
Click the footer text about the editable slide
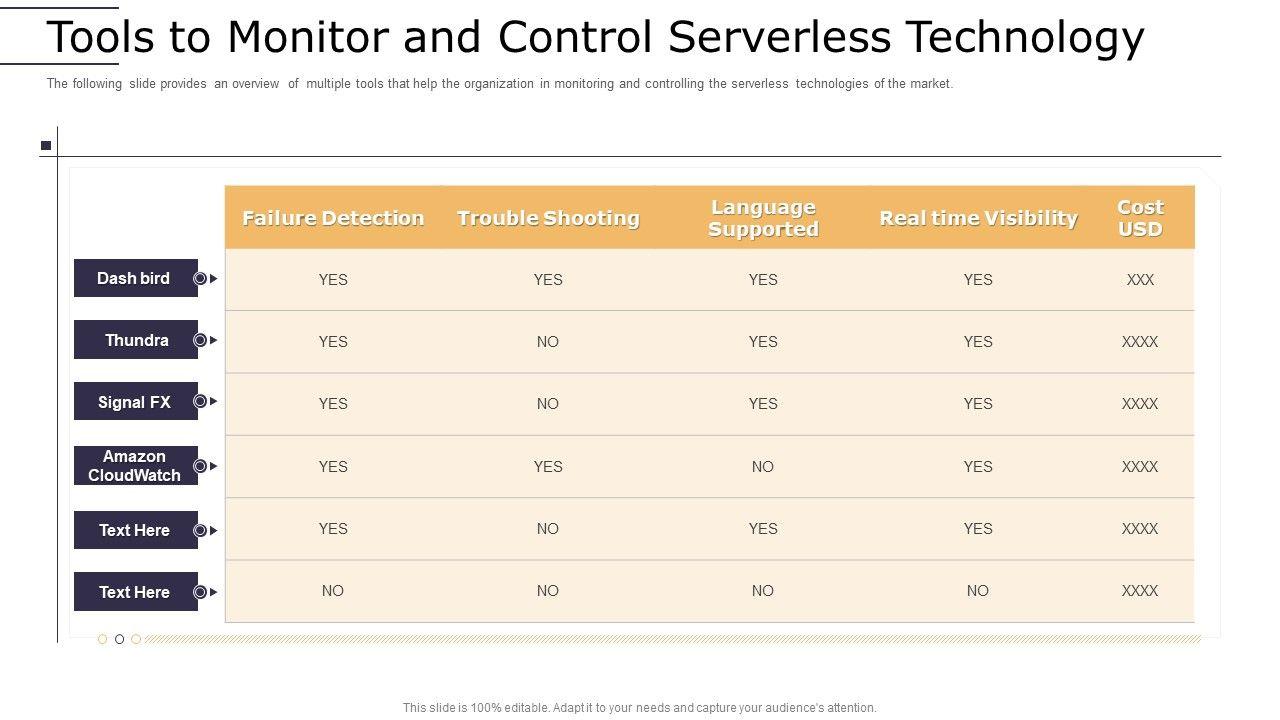[640, 708]
